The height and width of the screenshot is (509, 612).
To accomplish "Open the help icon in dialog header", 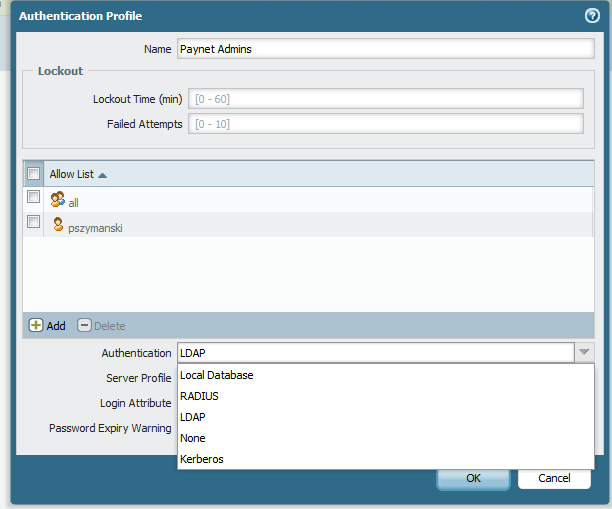I will point(592,16).
